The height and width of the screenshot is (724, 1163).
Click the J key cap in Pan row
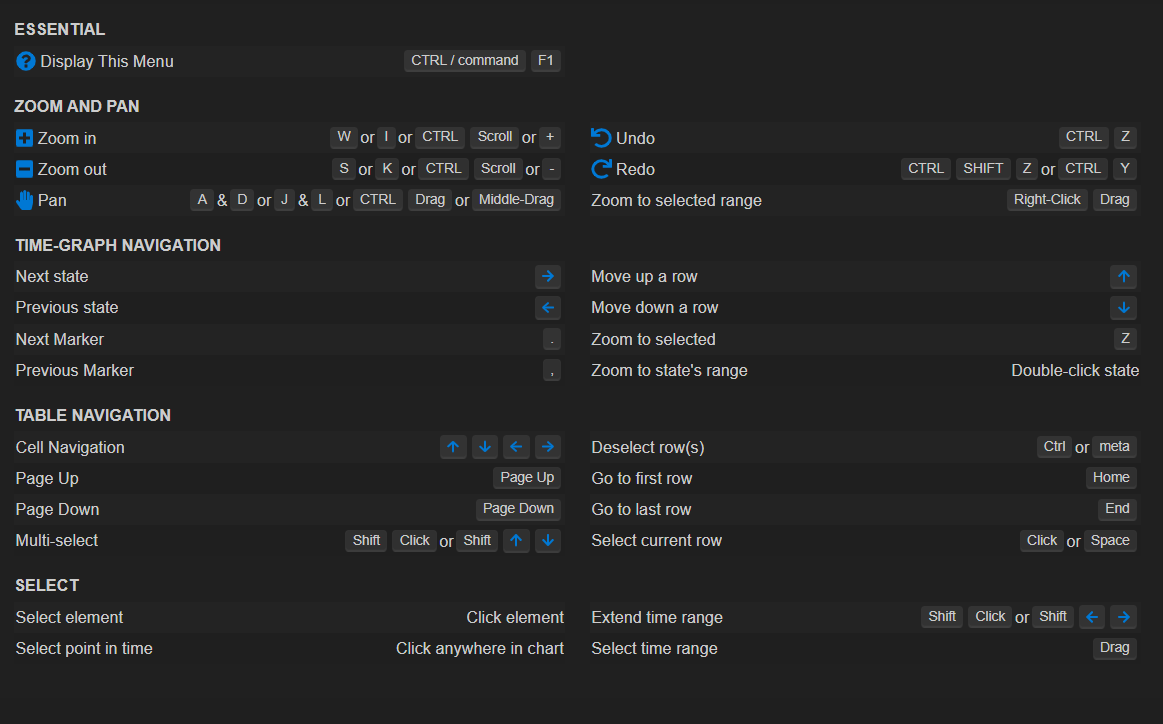(x=284, y=200)
